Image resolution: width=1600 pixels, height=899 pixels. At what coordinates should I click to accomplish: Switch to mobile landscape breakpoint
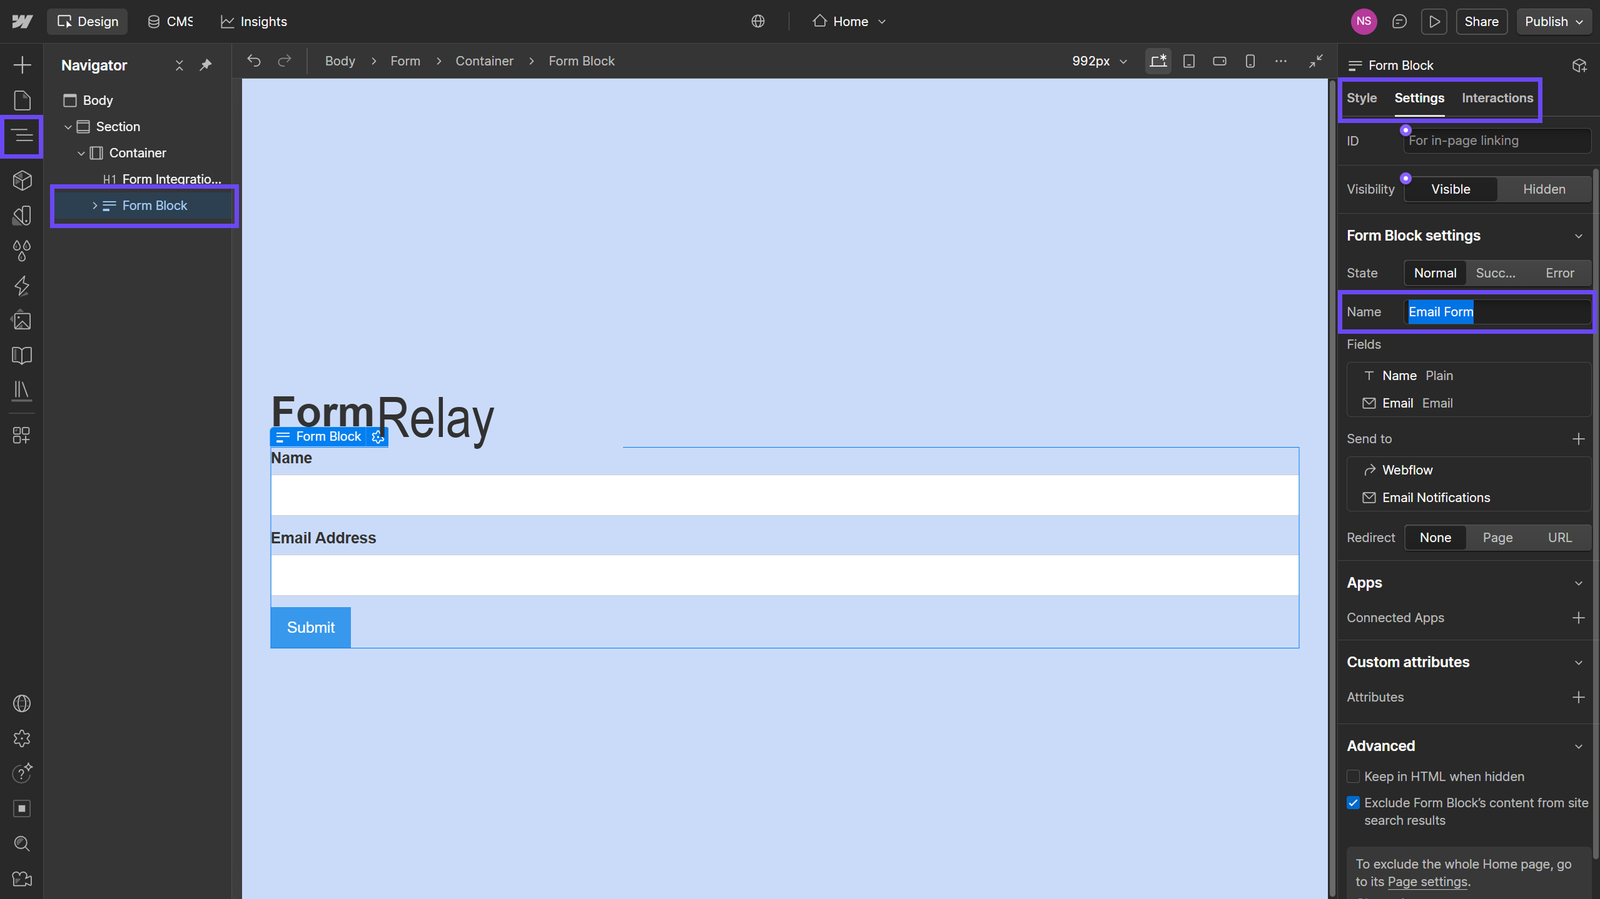(x=1220, y=61)
